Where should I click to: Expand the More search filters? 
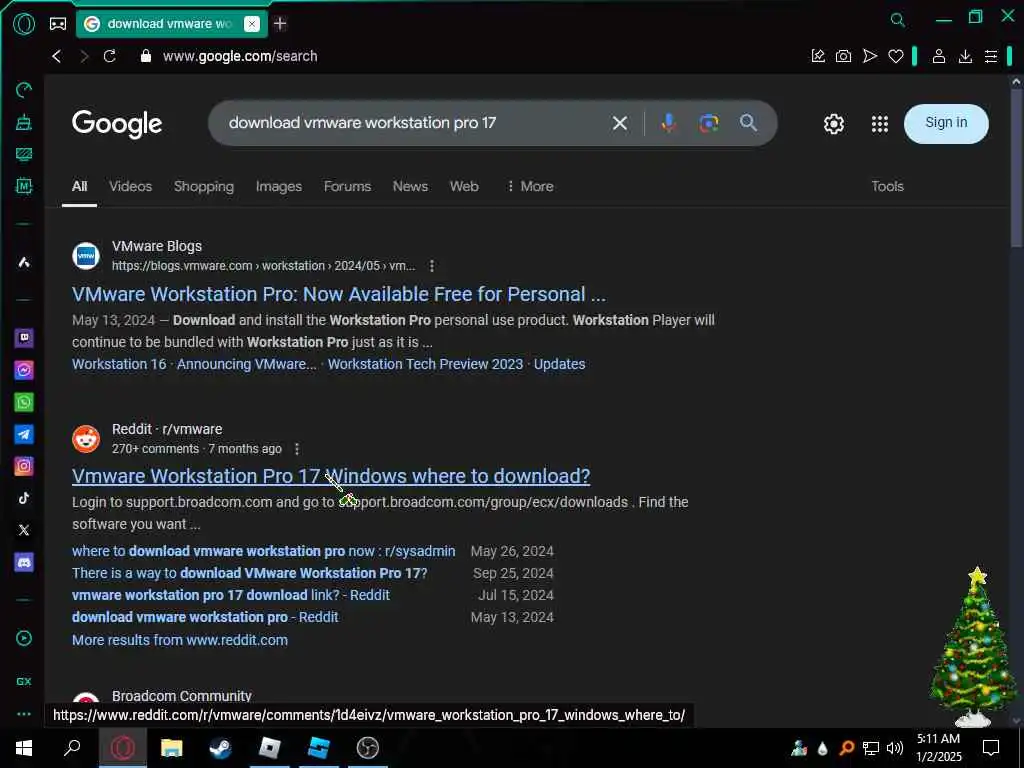(x=530, y=186)
